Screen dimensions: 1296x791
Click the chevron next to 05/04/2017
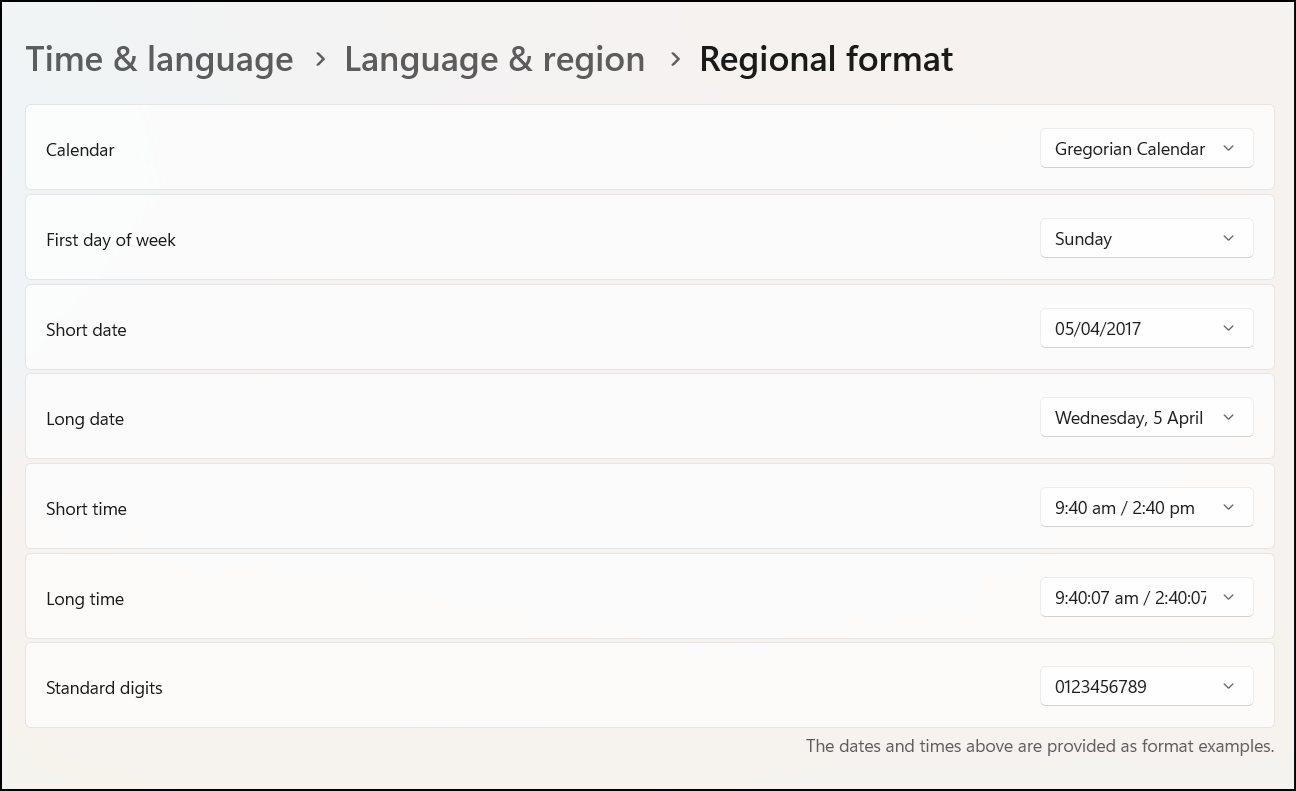1229,327
